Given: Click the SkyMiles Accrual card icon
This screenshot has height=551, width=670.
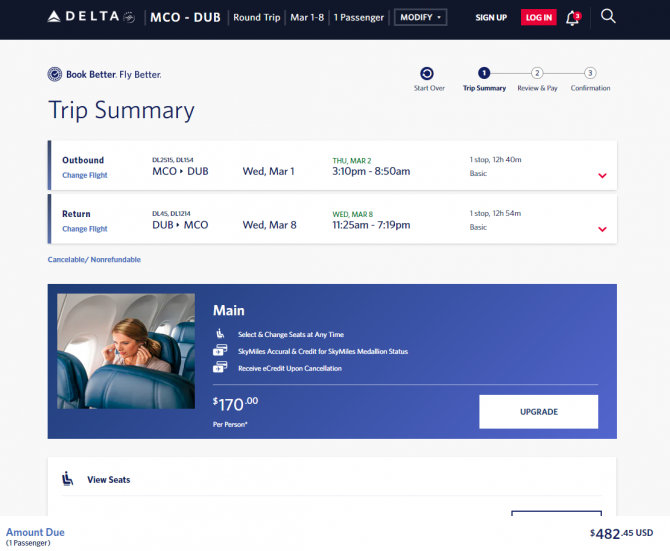Looking at the screenshot, I should pos(220,351).
